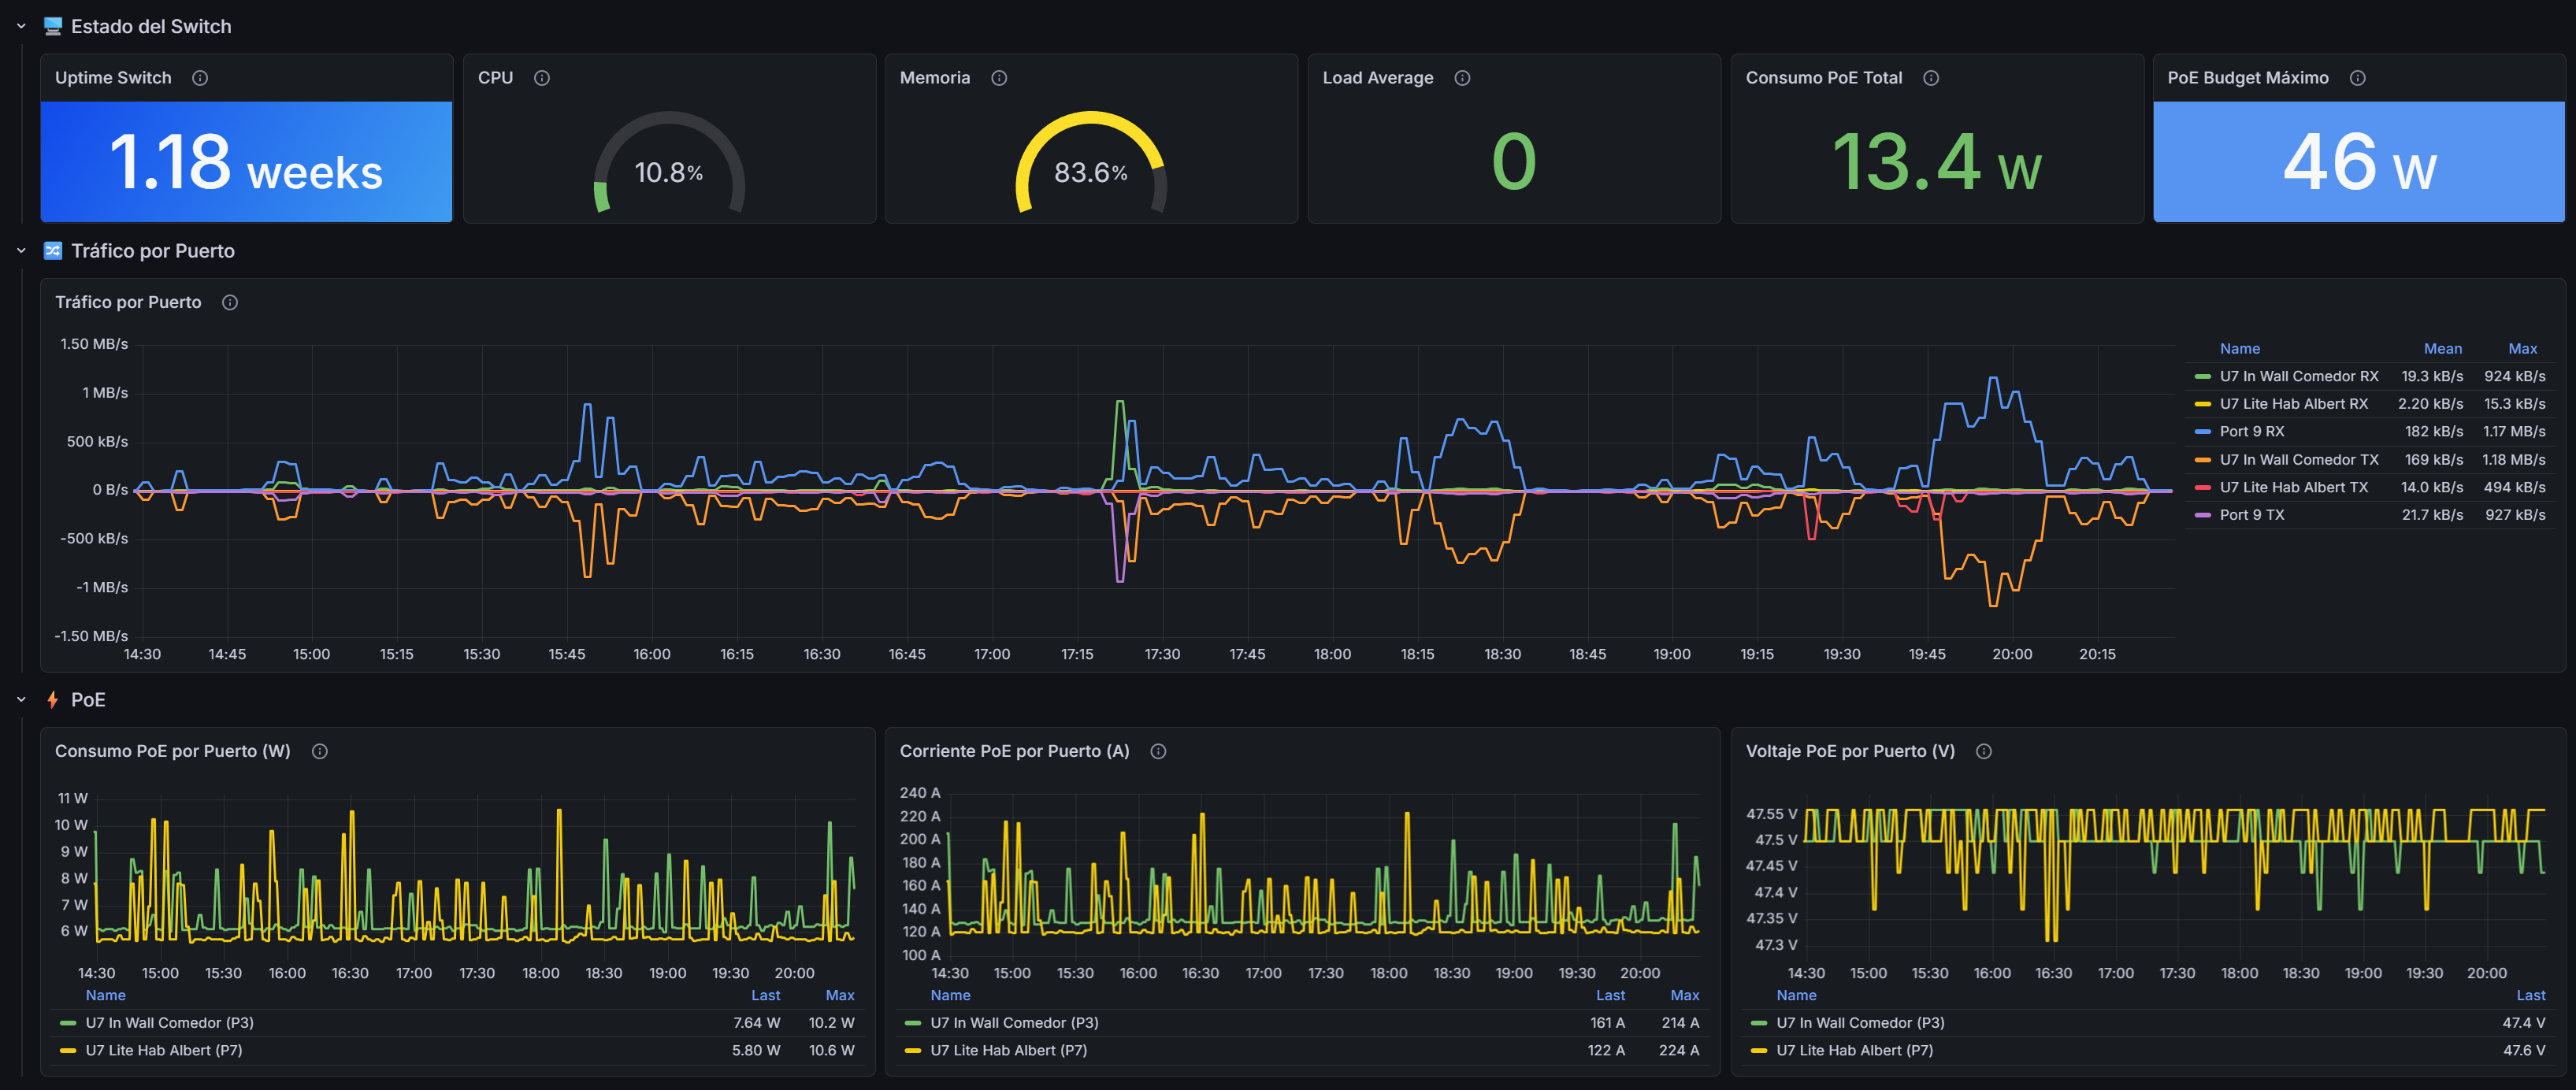2576x1090 pixels.
Task: Toggle U7 In Wall Comedor RX series in traffic legend
Action: [x=2299, y=377]
